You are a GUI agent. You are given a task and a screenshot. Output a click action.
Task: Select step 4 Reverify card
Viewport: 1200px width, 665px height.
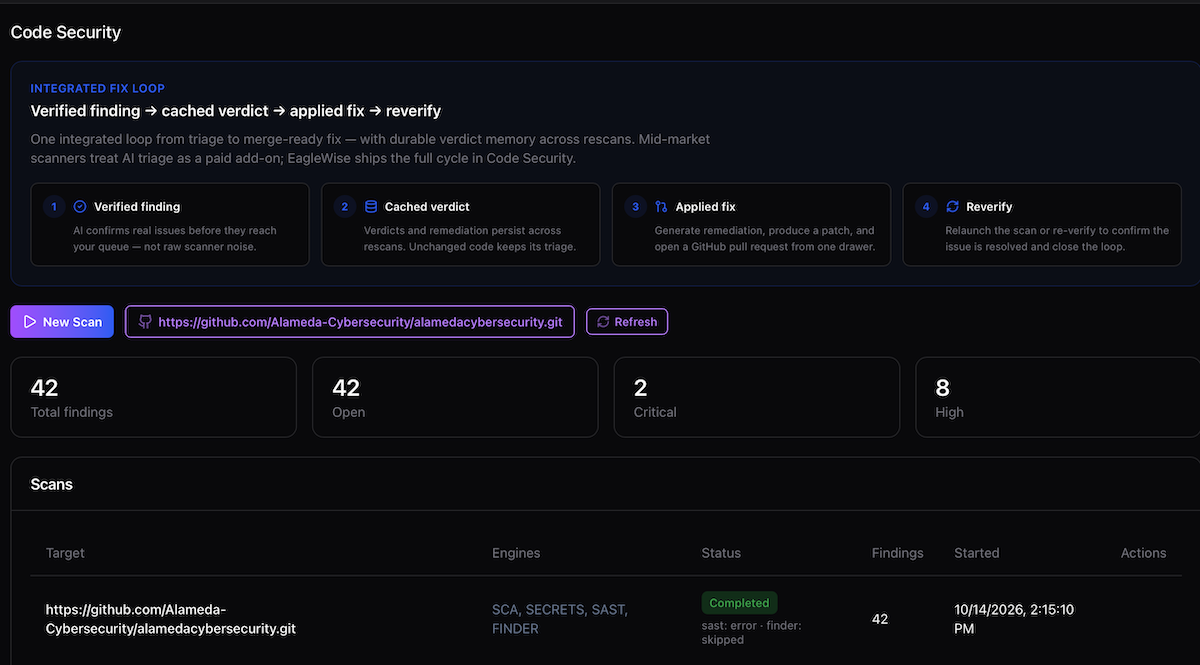1042,224
